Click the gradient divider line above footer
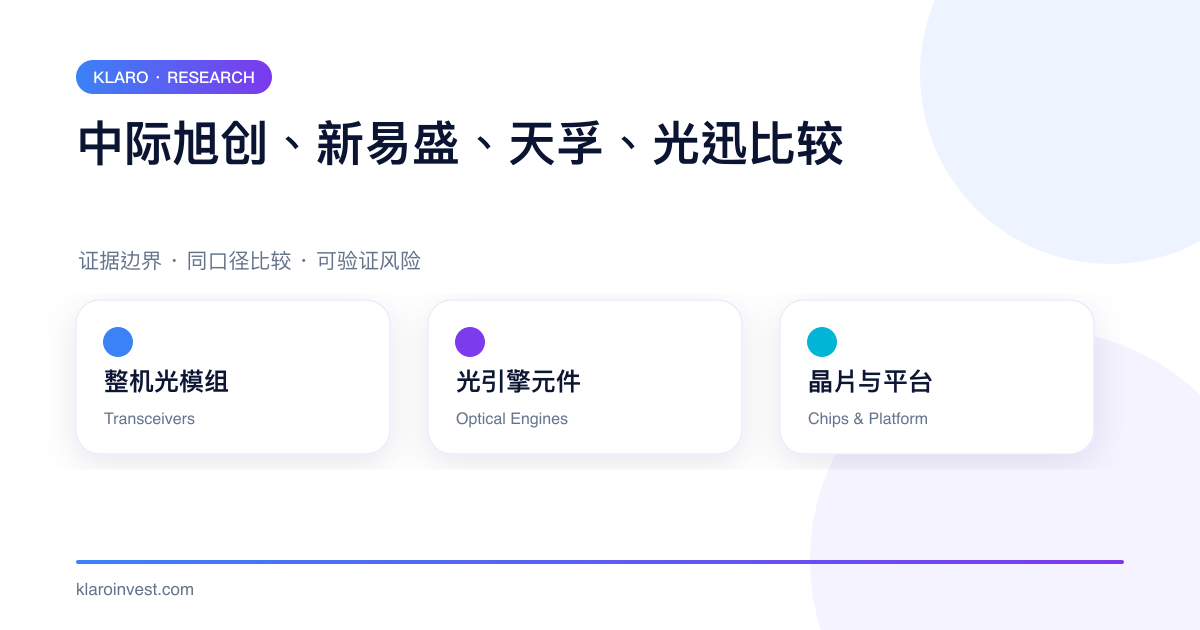The width and height of the screenshot is (1200, 630). pyautogui.click(x=600, y=562)
